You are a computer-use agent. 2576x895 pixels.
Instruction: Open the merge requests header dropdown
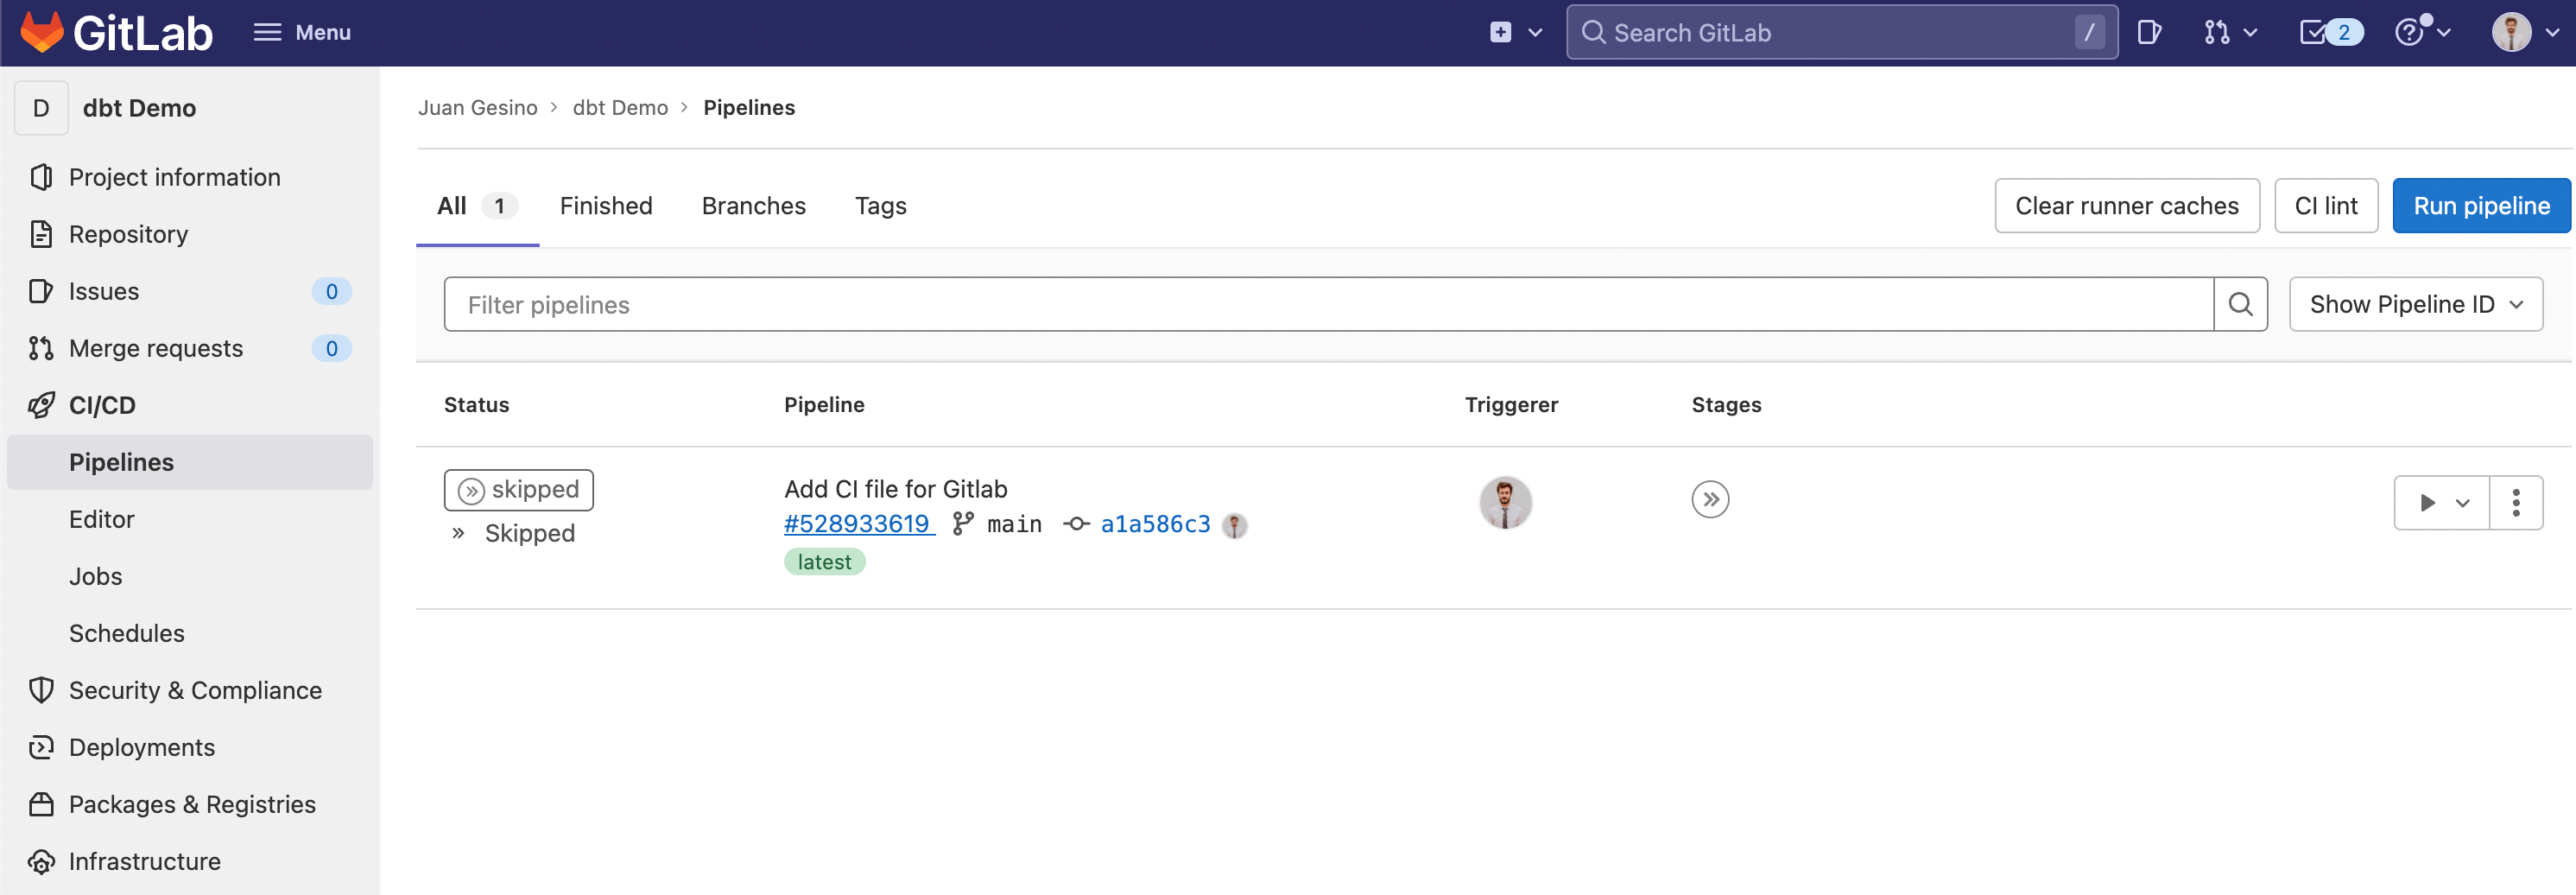pyautogui.click(x=2230, y=33)
